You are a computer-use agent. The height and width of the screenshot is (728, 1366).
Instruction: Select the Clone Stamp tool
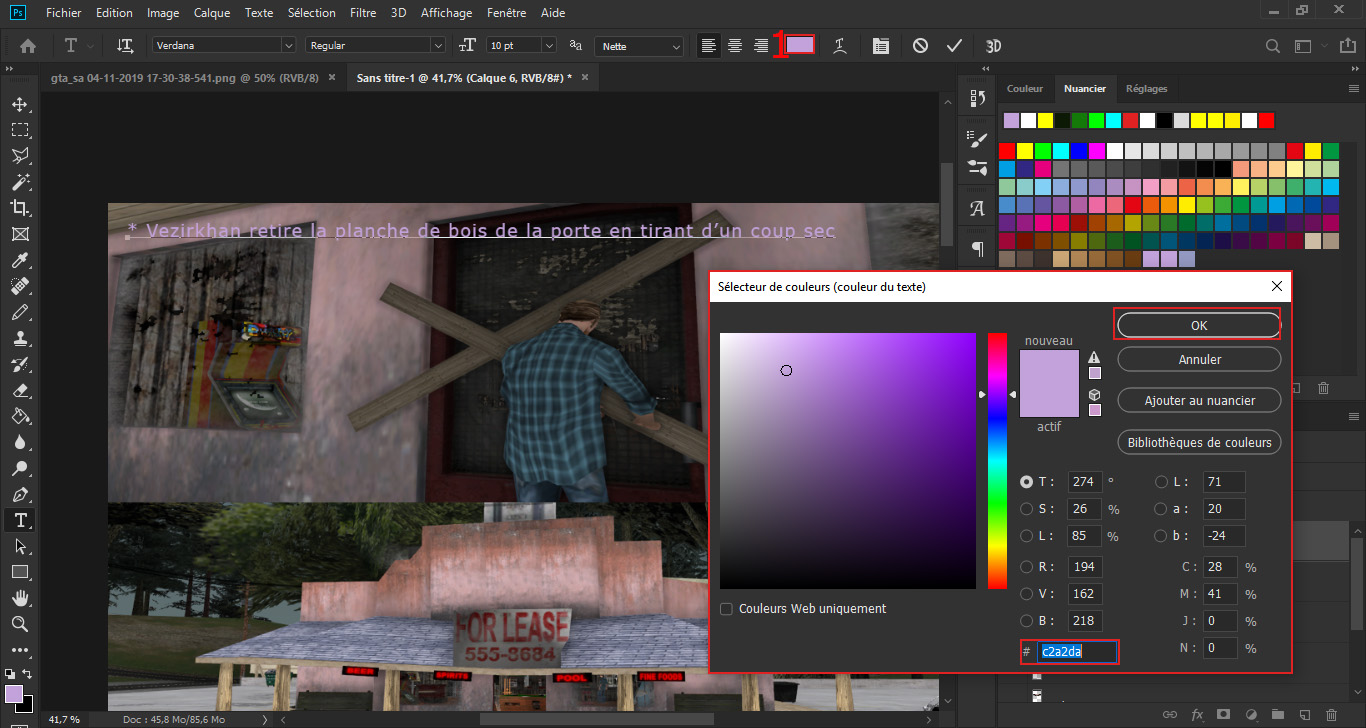[19, 338]
